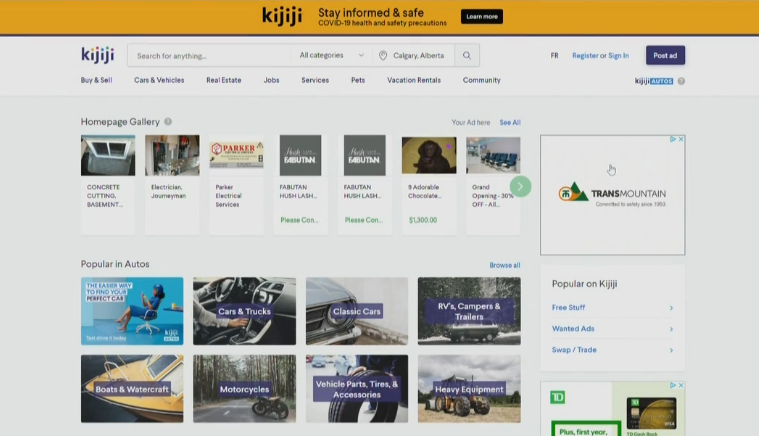
Task: Click the banner Kijiji logo
Action: coord(282,16)
